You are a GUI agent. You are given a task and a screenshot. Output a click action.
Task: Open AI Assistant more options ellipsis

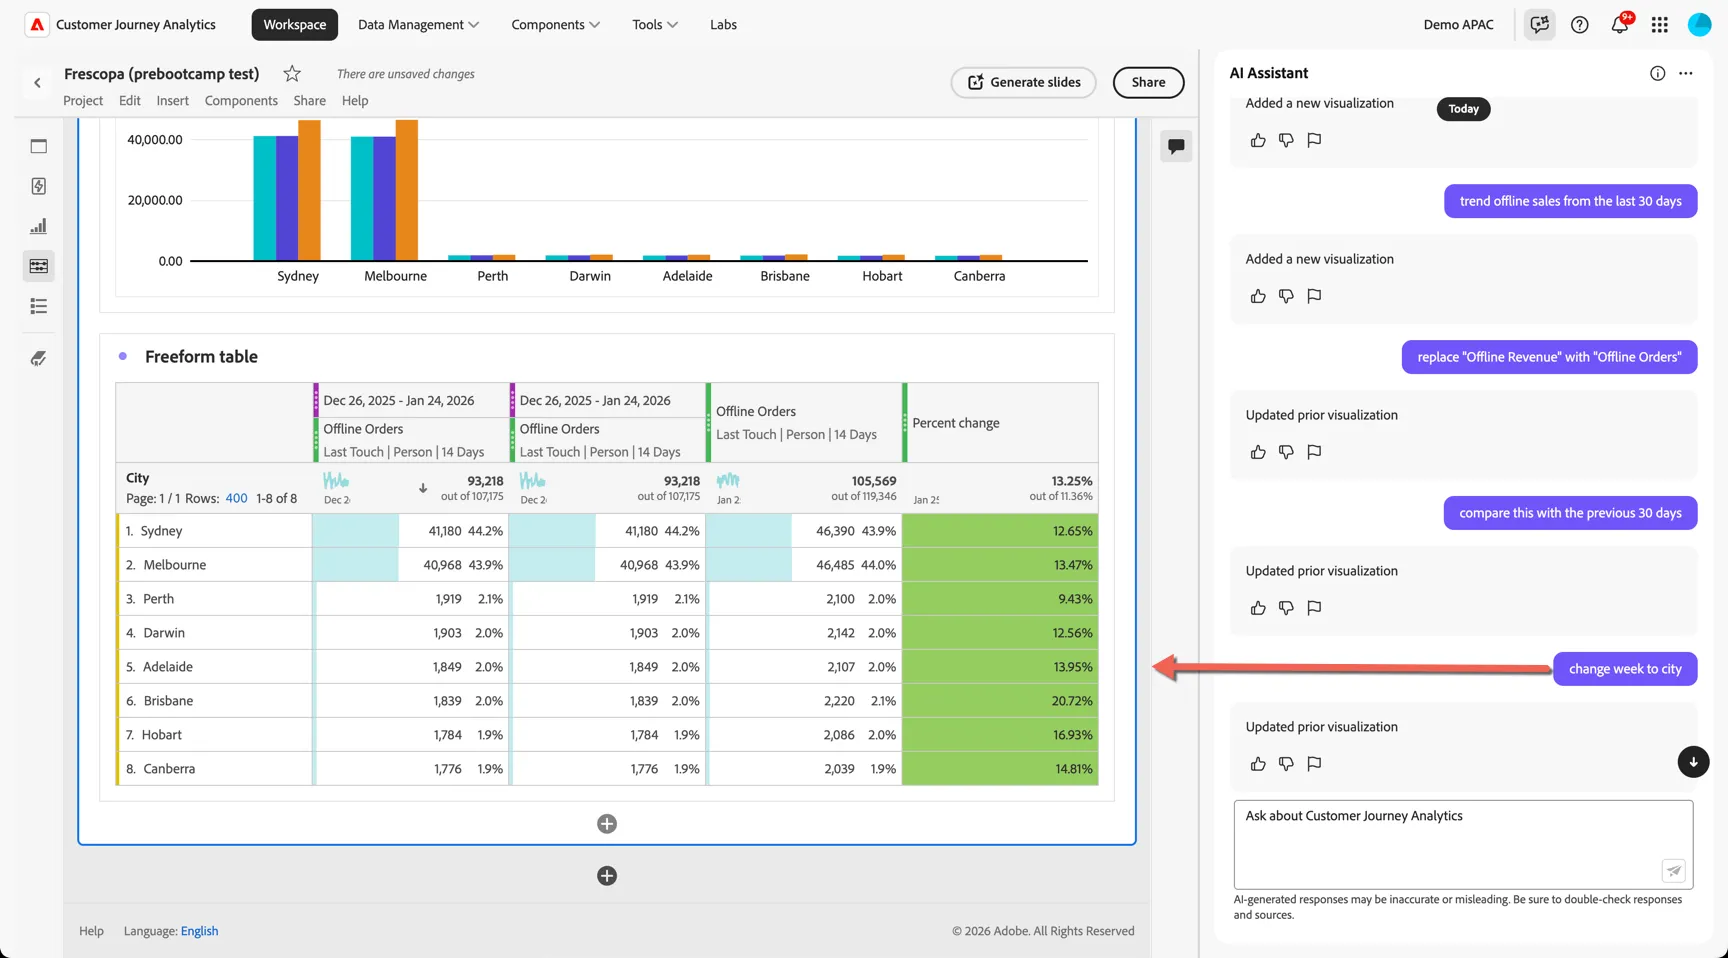(x=1686, y=73)
